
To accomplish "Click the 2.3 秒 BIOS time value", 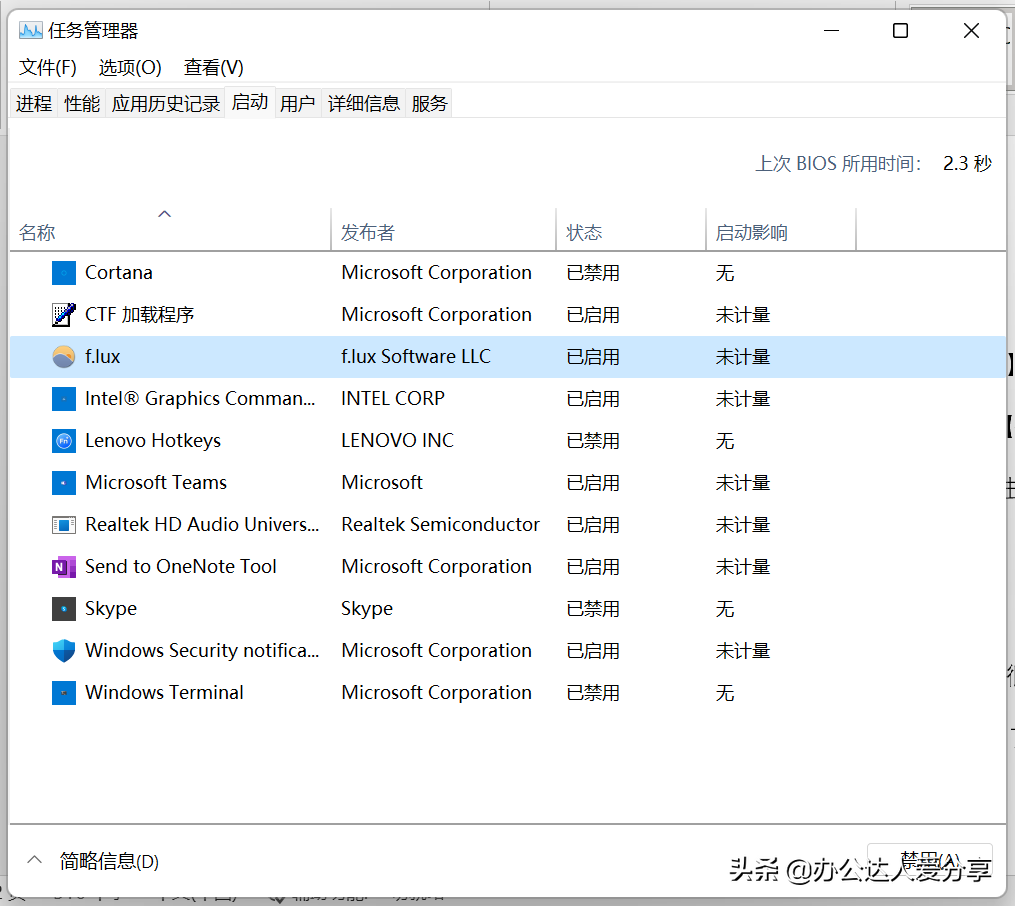I will pos(967,163).
